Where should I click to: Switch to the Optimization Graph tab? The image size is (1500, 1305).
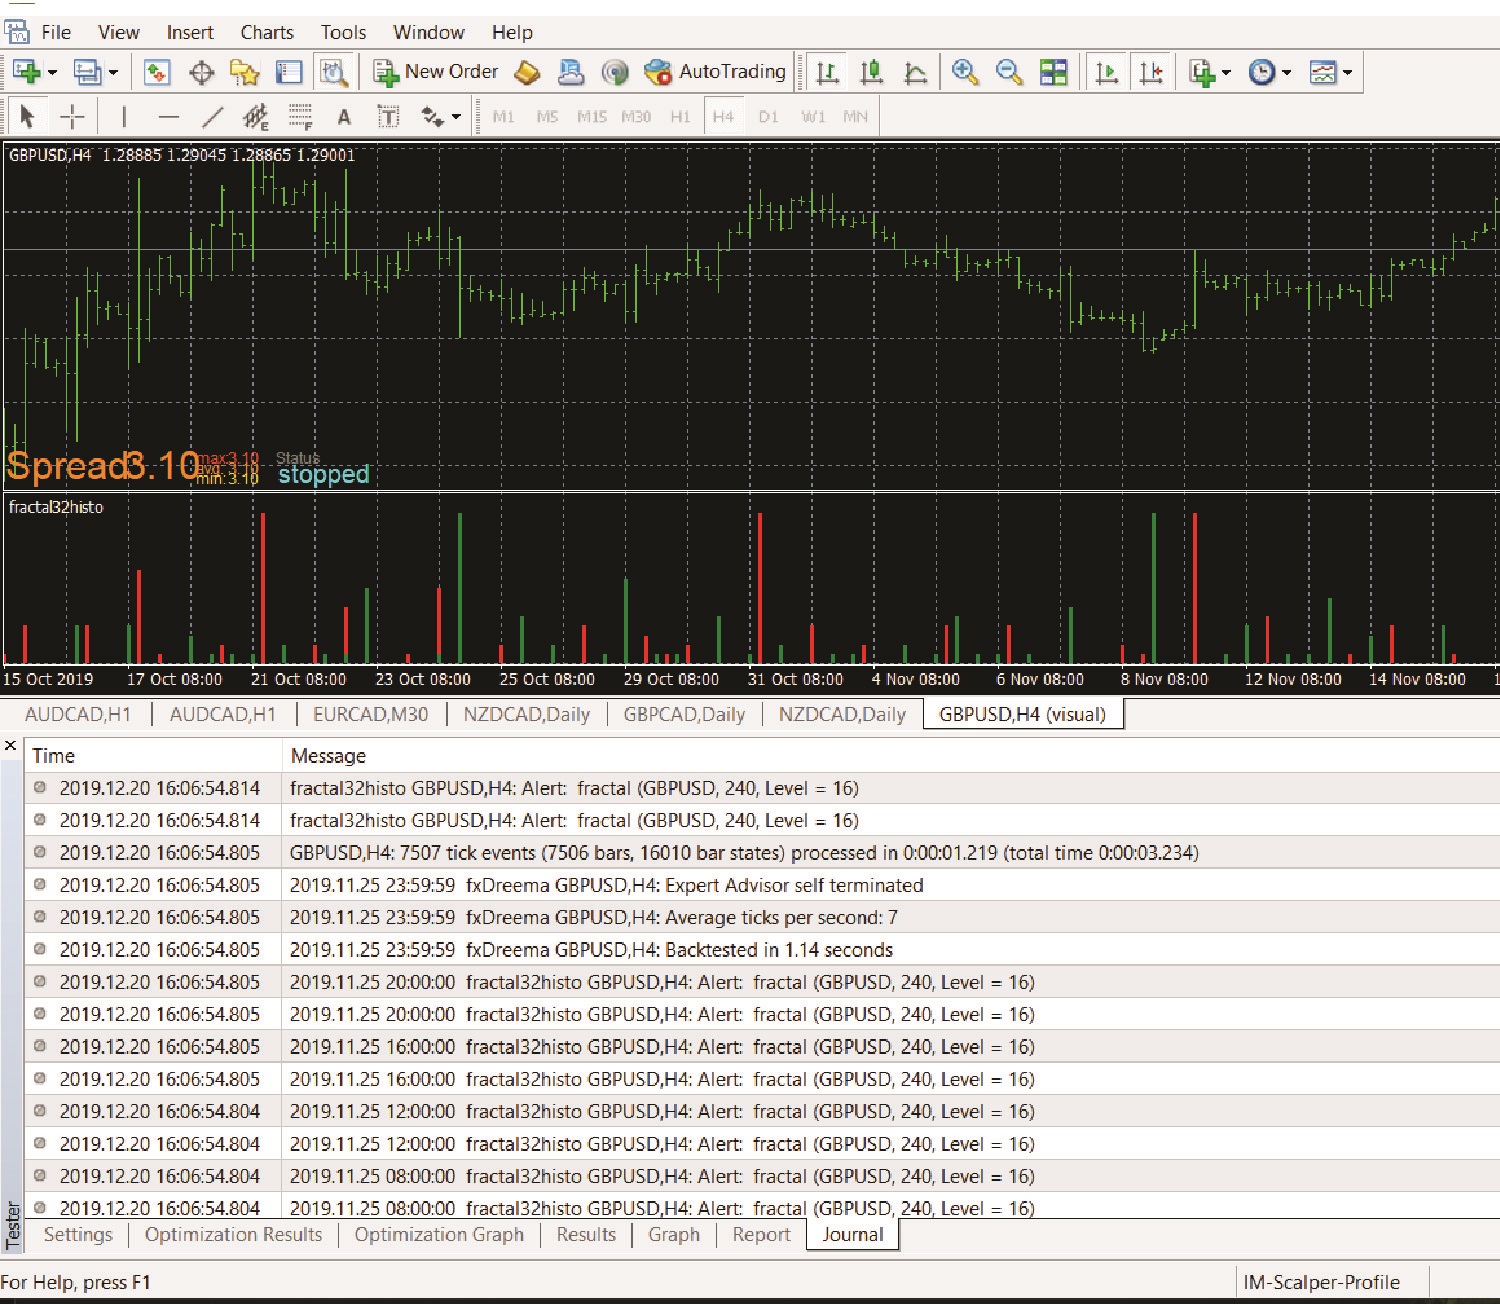click(439, 1234)
